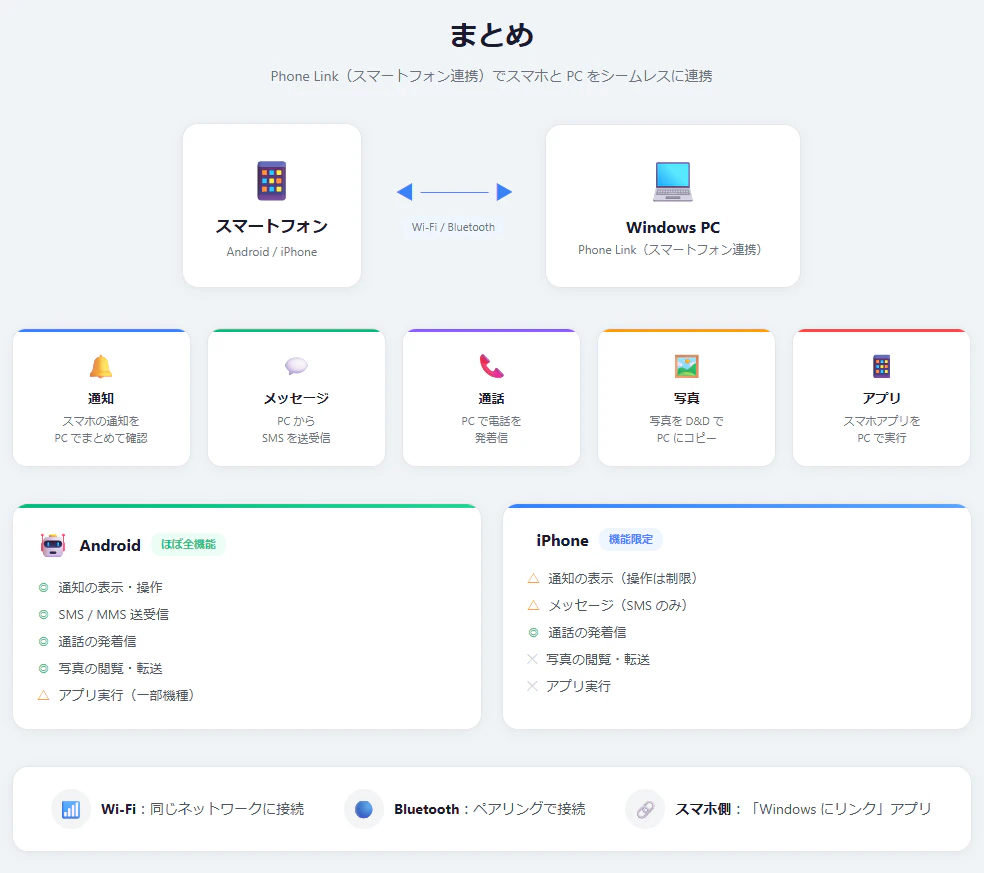Click Bluetooth：ペアリングで接続 text
984x873 pixels.
(490, 809)
